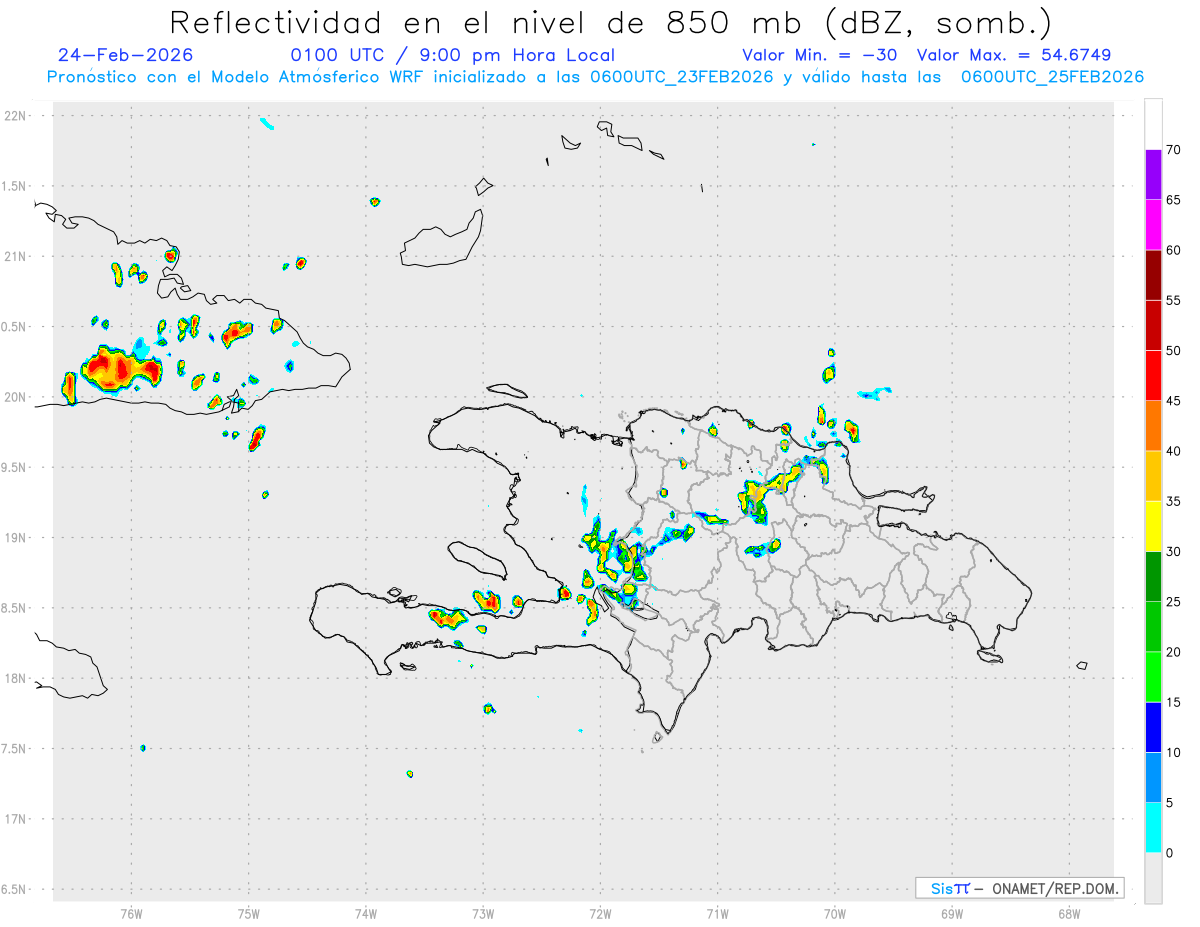Click the '18N' latitude label

tap(17, 678)
